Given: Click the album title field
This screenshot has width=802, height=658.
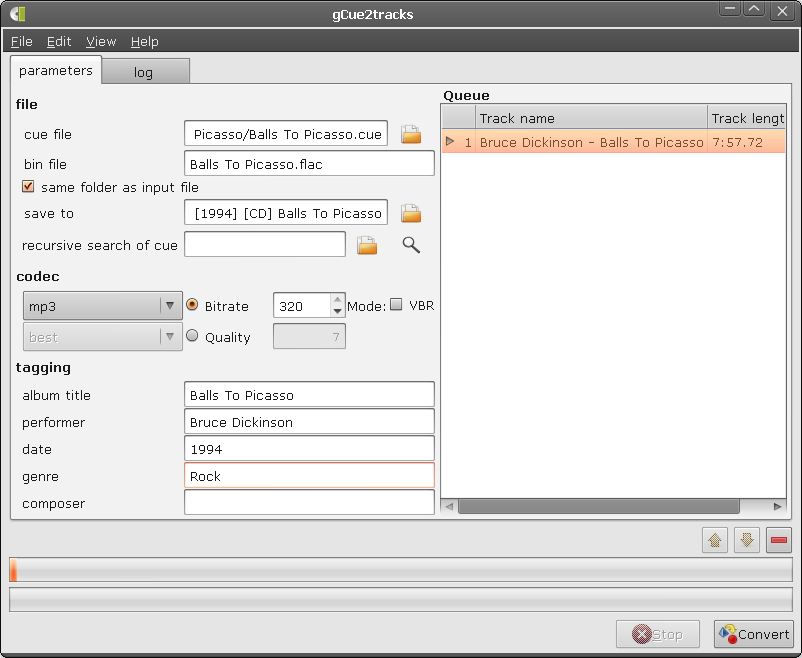Looking at the screenshot, I should [x=309, y=394].
